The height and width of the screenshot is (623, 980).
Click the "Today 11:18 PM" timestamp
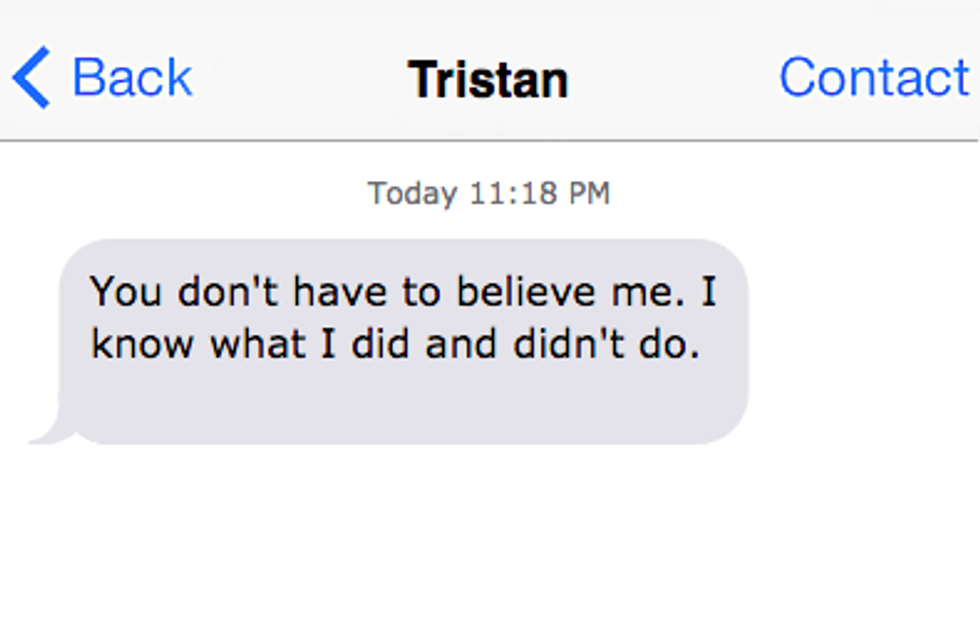pos(488,193)
